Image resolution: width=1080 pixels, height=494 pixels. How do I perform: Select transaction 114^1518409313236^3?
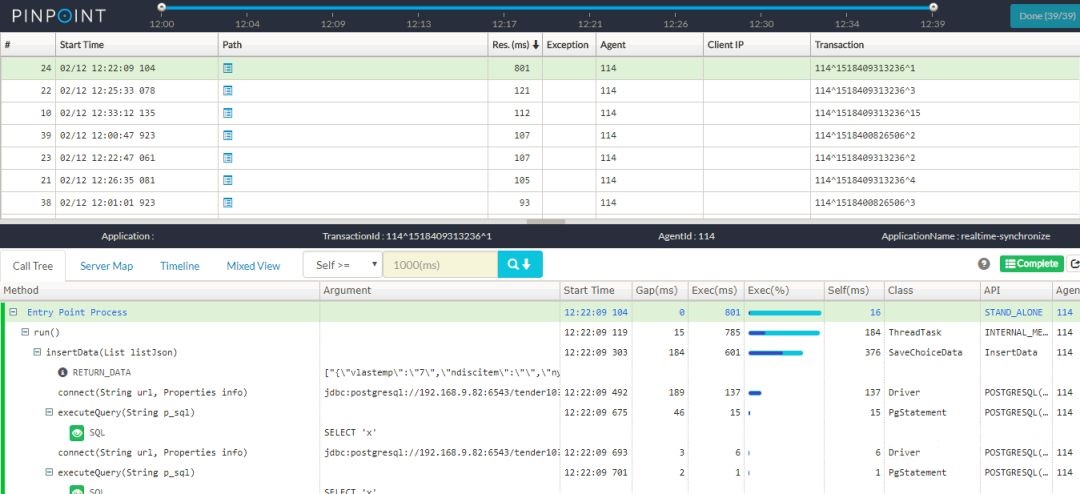[864, 91]
